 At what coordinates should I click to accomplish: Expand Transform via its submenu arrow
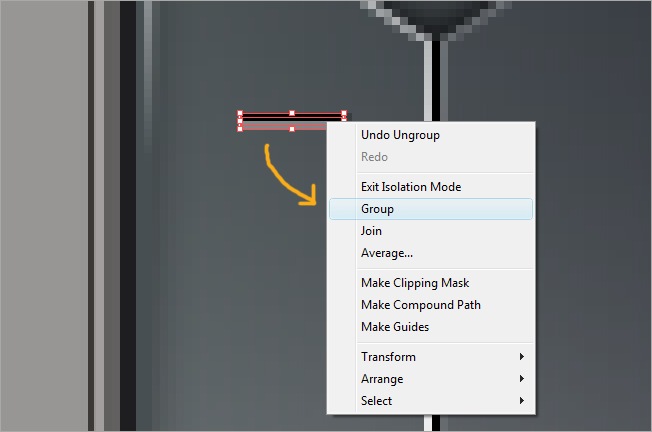521,357
